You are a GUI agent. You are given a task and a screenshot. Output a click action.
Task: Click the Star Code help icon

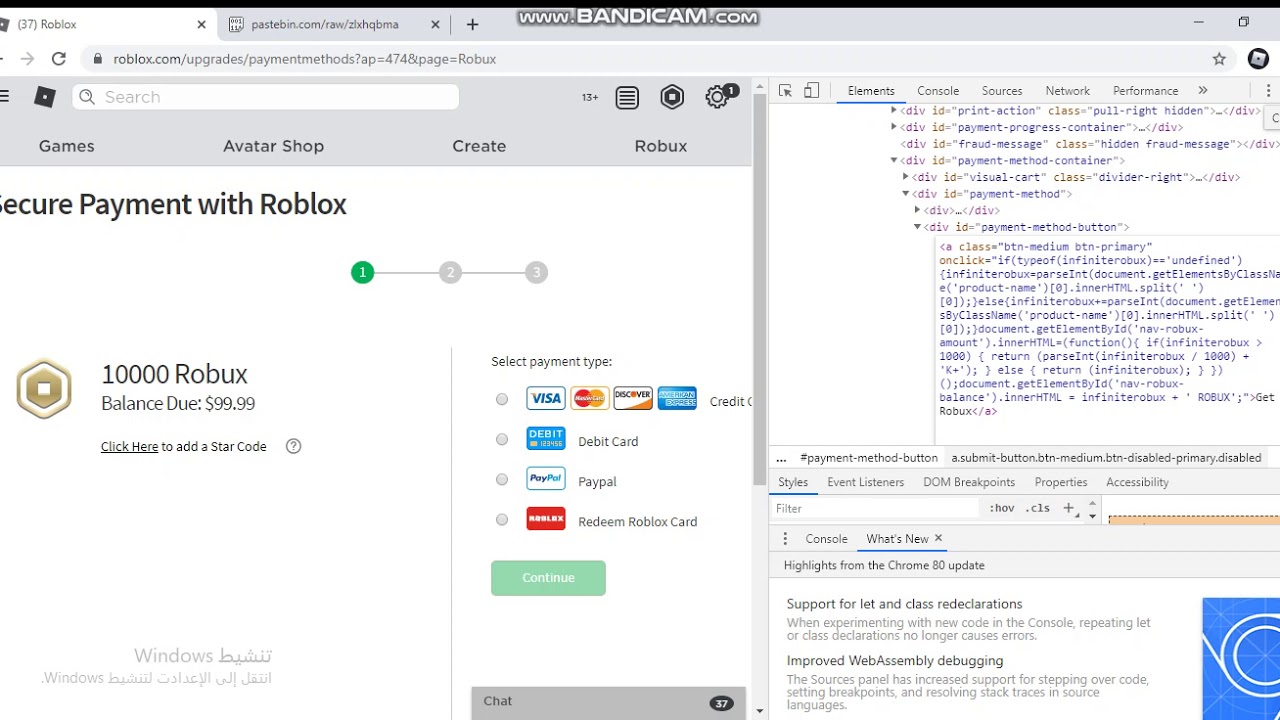tap(293, 446)
